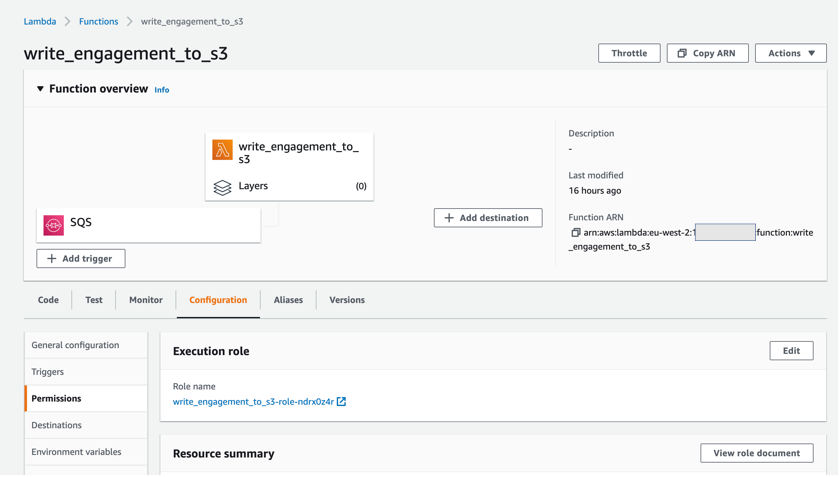Click the Lambda function orange icon
839x477 pixels.
coord(222,150)
